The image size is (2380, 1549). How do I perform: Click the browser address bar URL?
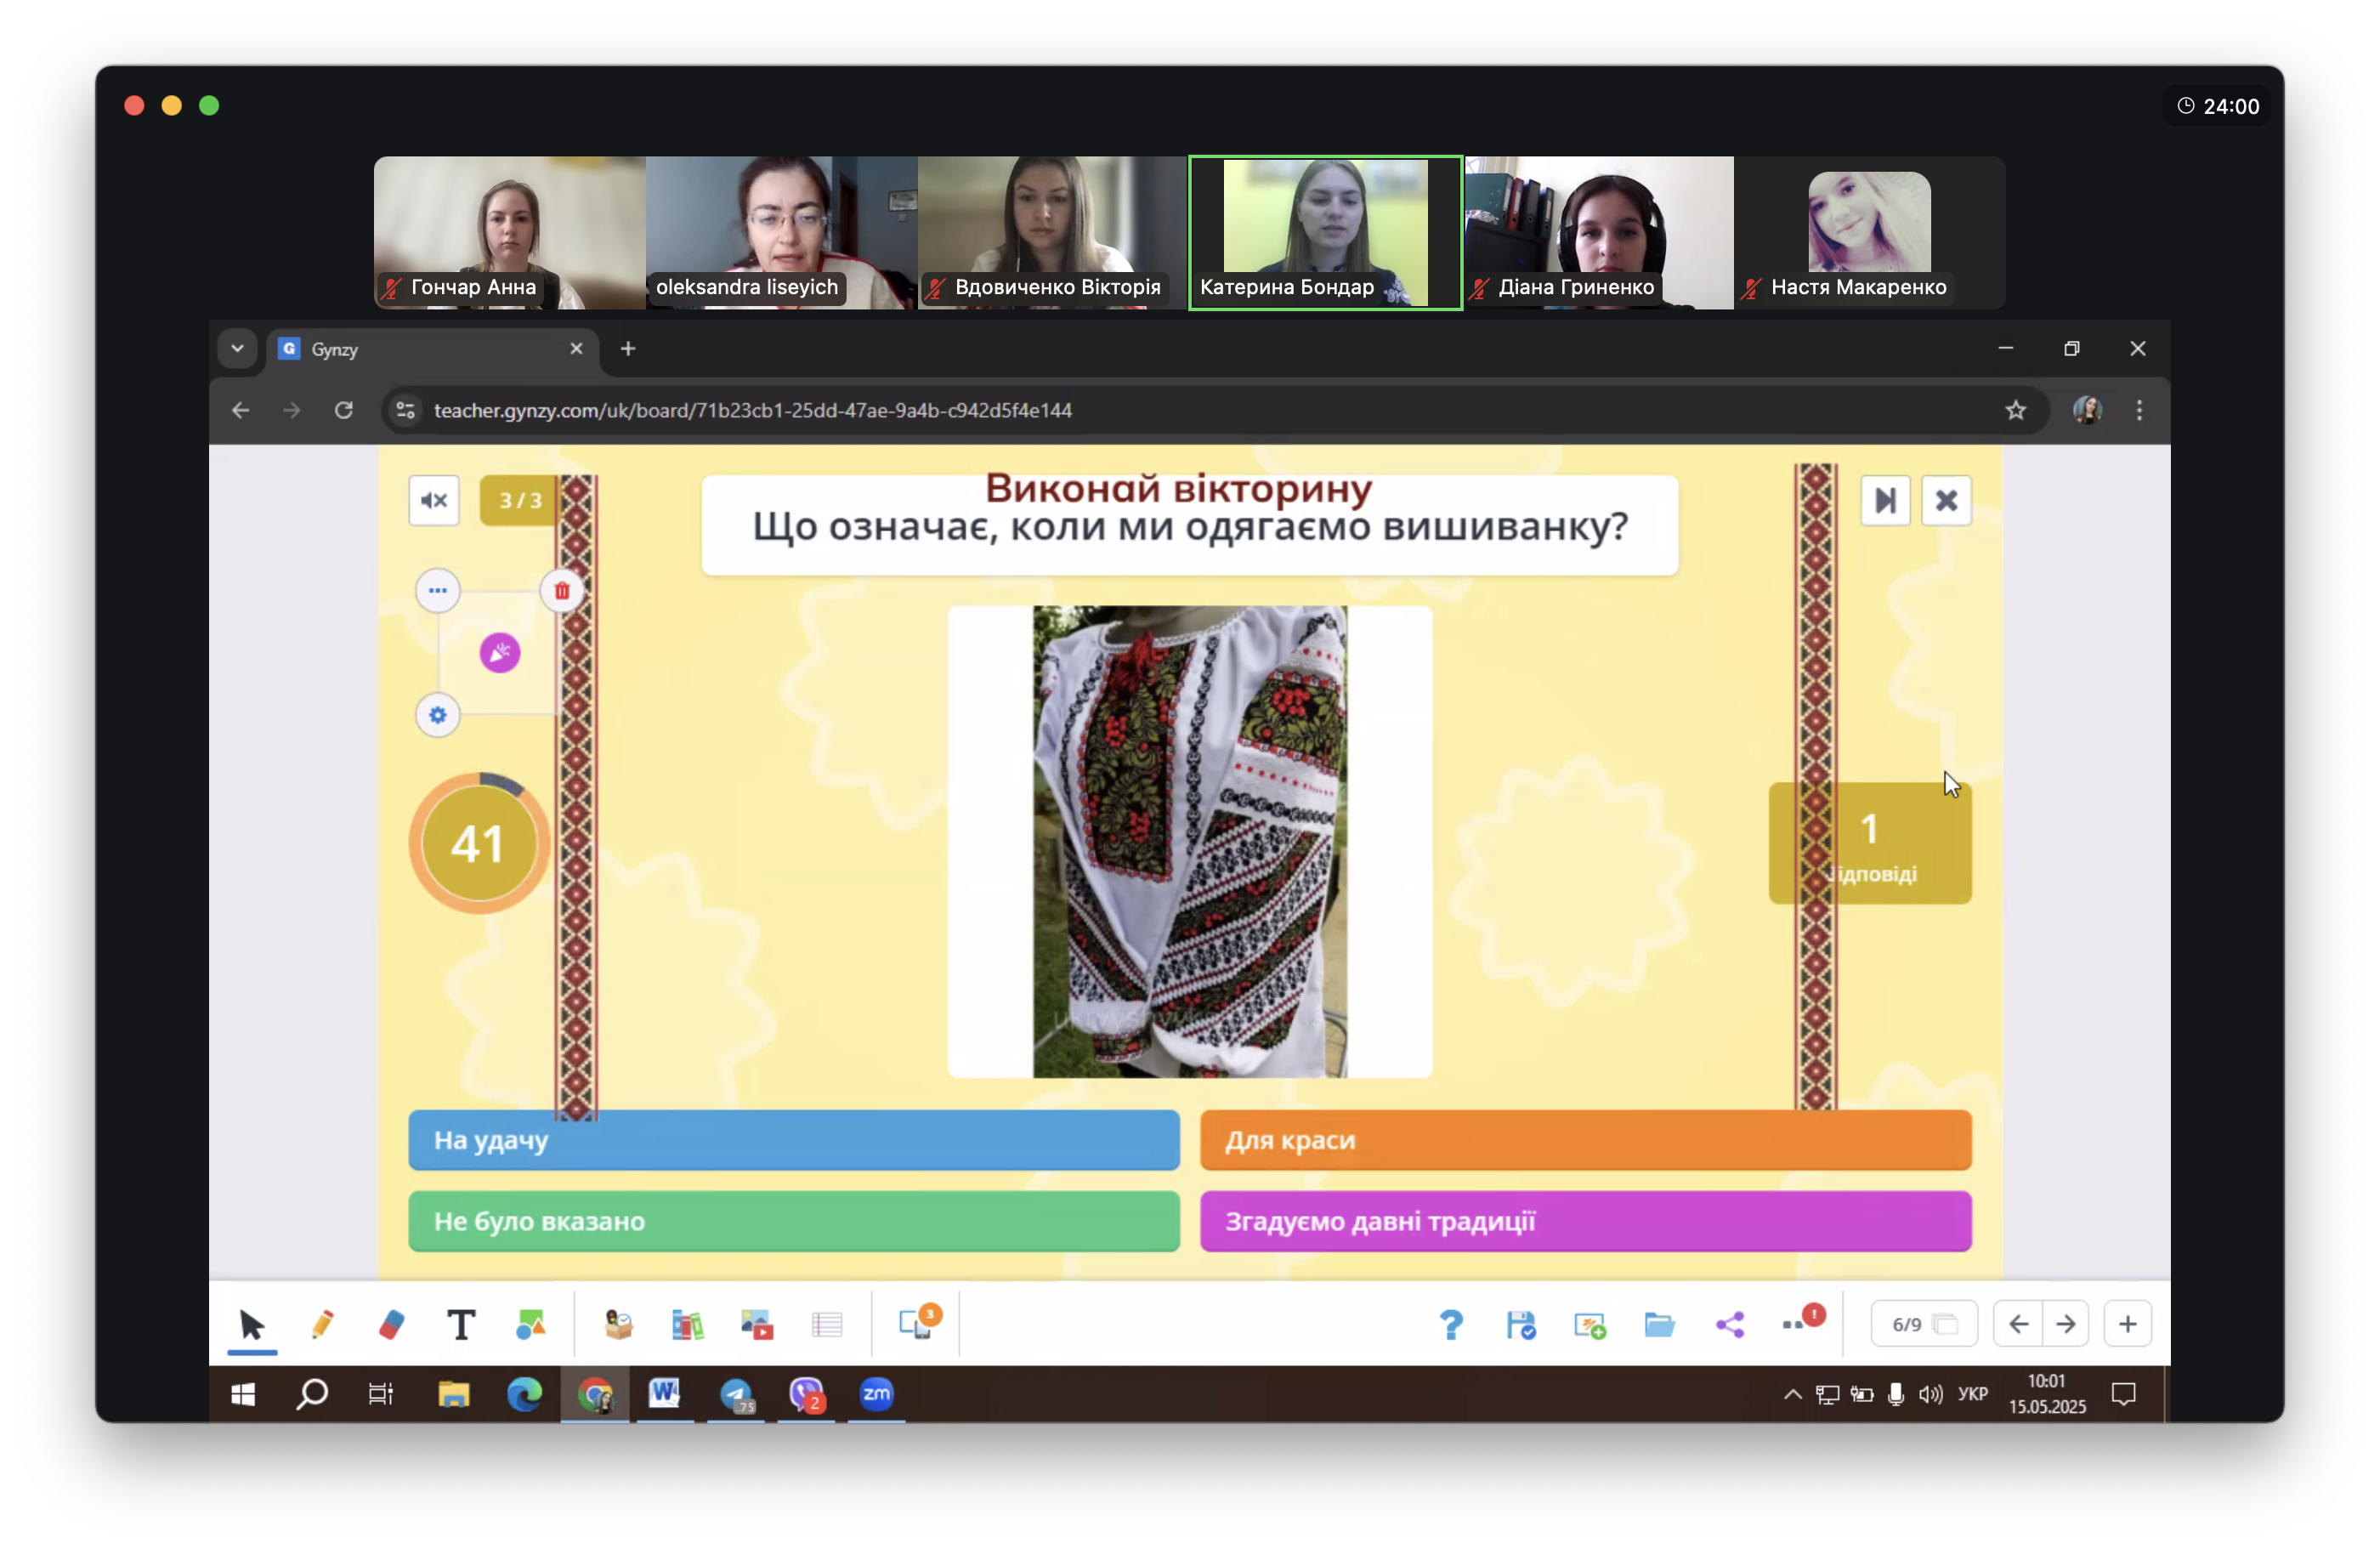(x=752, y=410)
